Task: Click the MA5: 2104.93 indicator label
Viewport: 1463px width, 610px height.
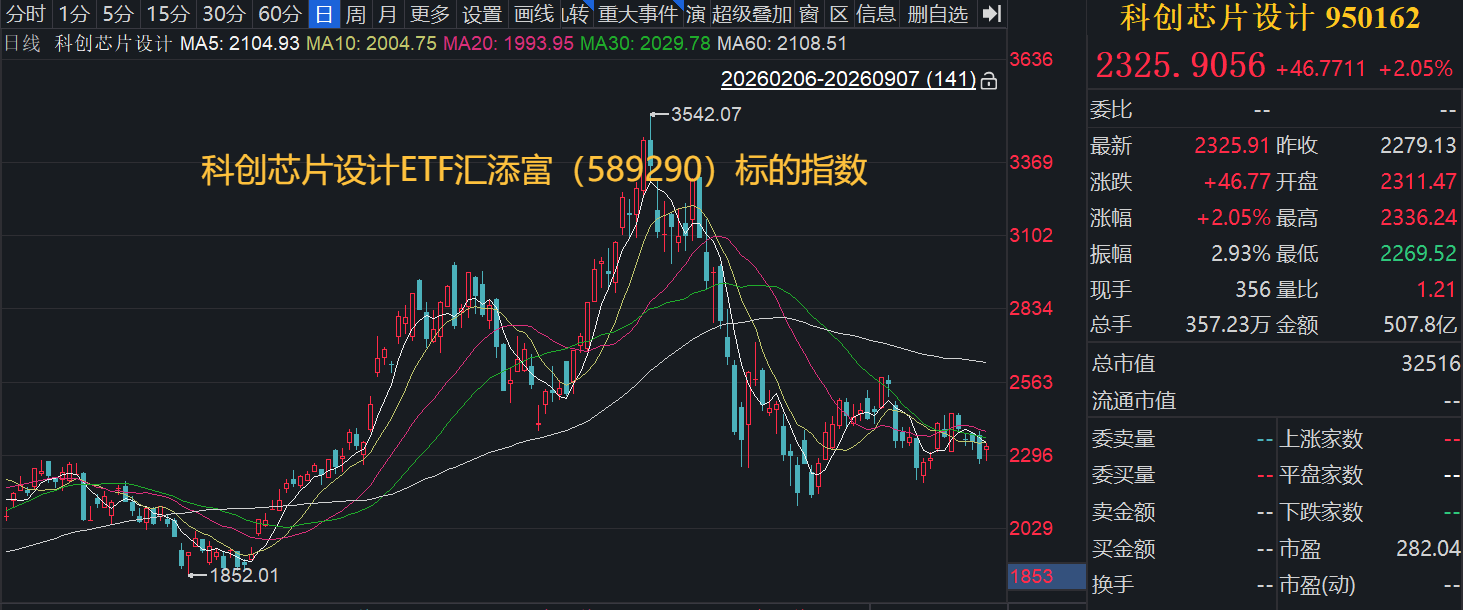Action: pyautogui.click(x=240, y=43)
